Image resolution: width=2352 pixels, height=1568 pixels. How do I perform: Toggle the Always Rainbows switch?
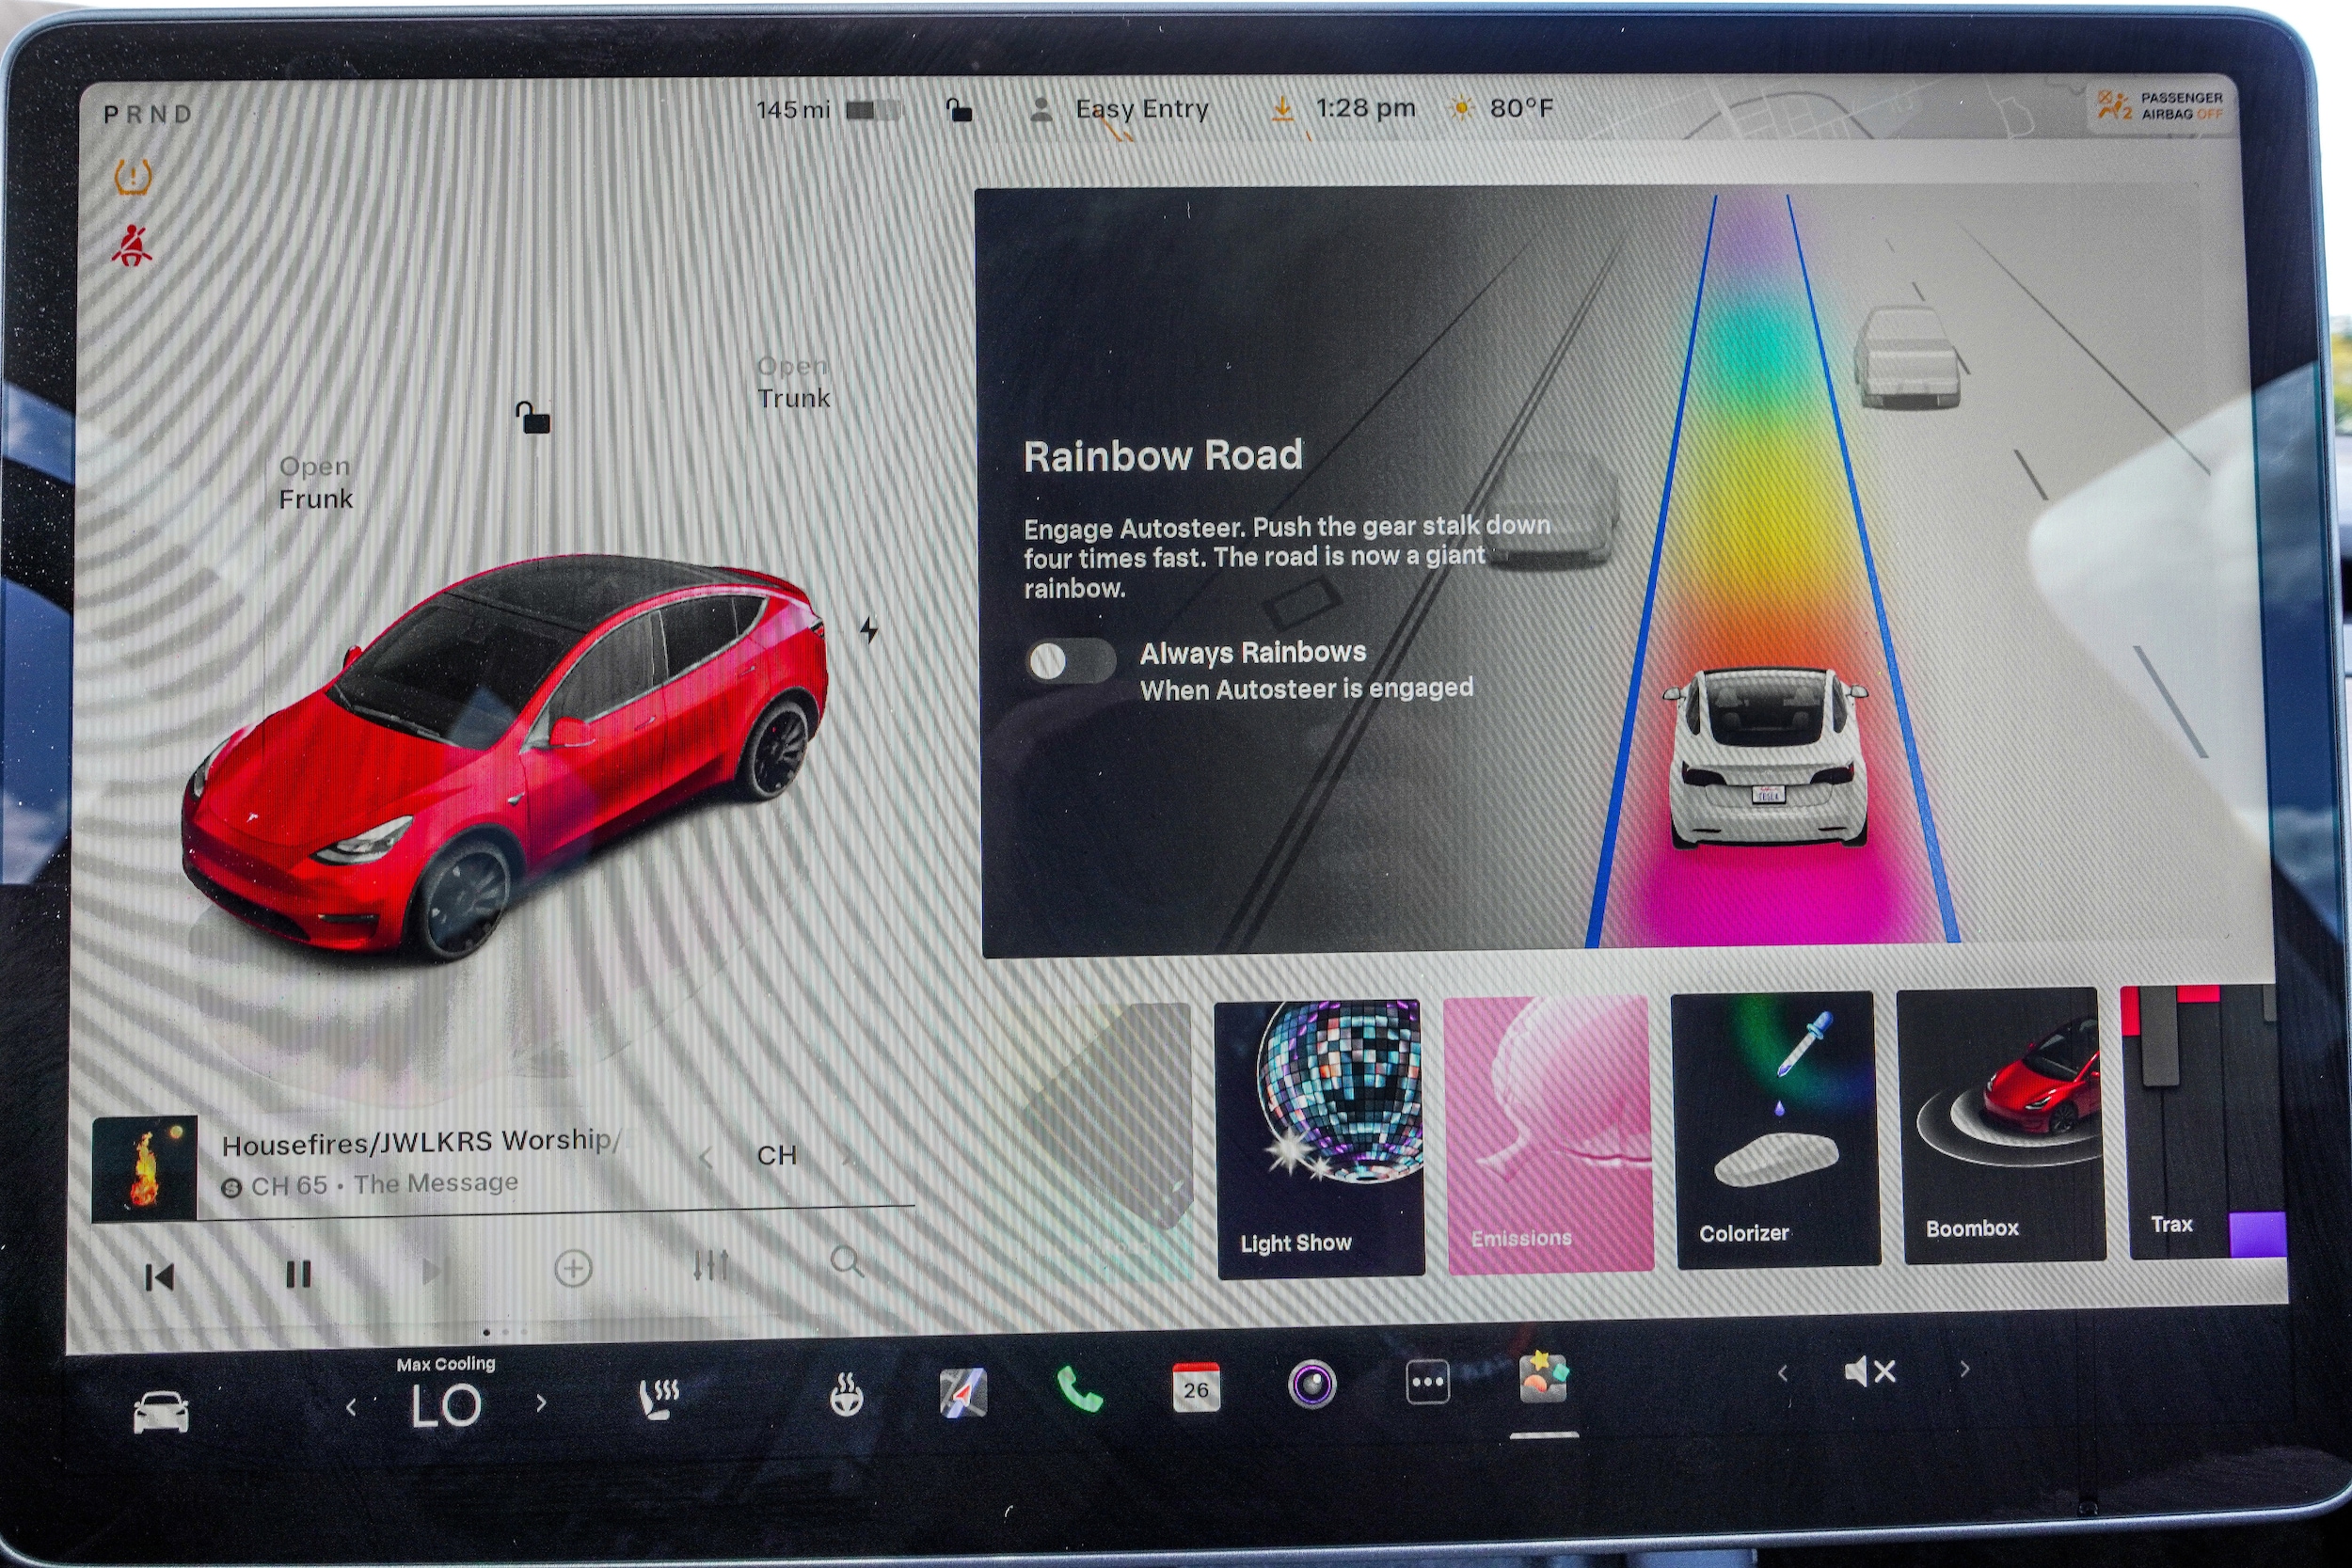pos(1070,661)
